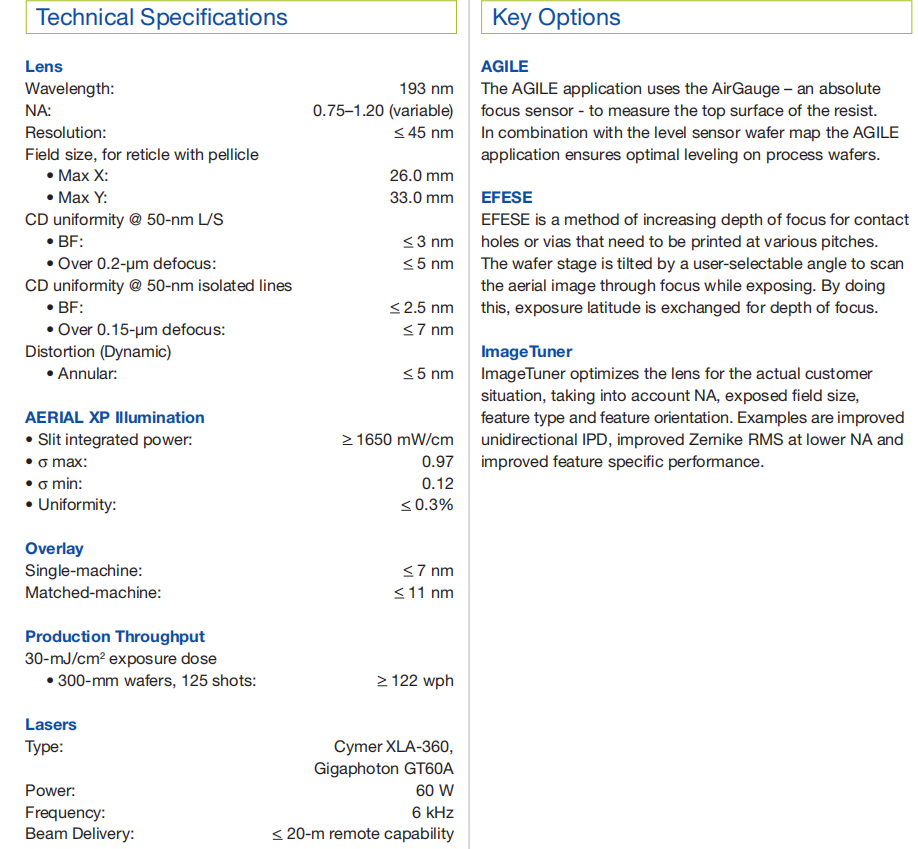Screen dimensions: 918x849
Task: Select the Lens subsection heading
Action: 44,66
